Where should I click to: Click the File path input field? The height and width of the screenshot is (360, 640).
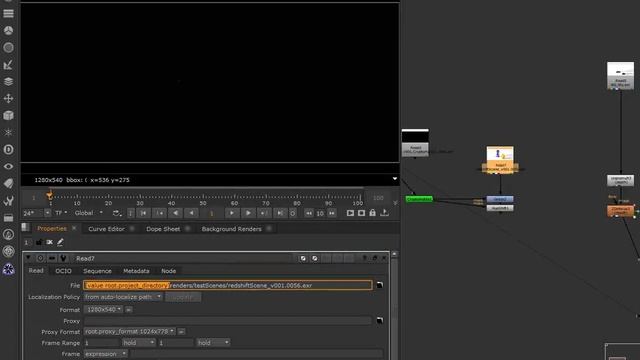[228, 285]
